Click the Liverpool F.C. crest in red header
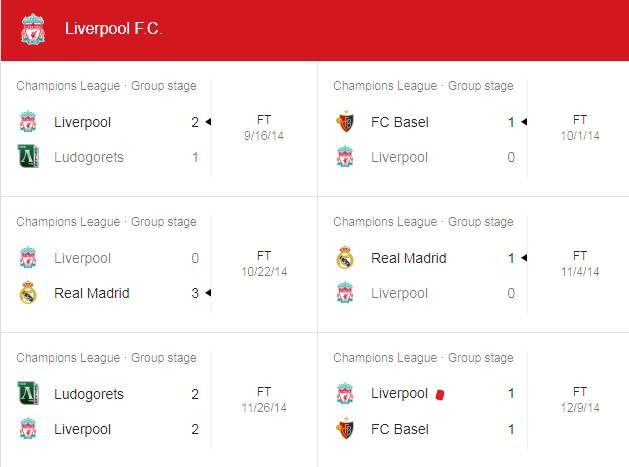 point(33,29)
